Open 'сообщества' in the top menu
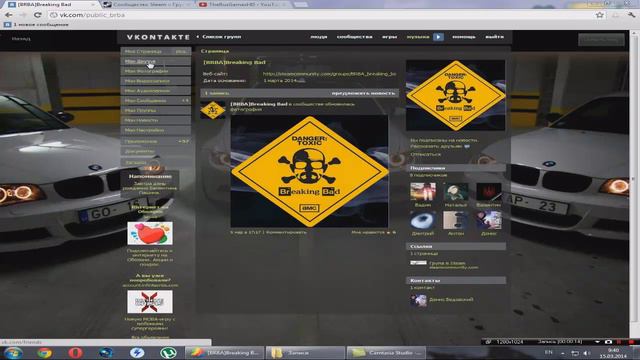Image resolution: width=640 pixels, height=360 pixels. pos(354,37)
